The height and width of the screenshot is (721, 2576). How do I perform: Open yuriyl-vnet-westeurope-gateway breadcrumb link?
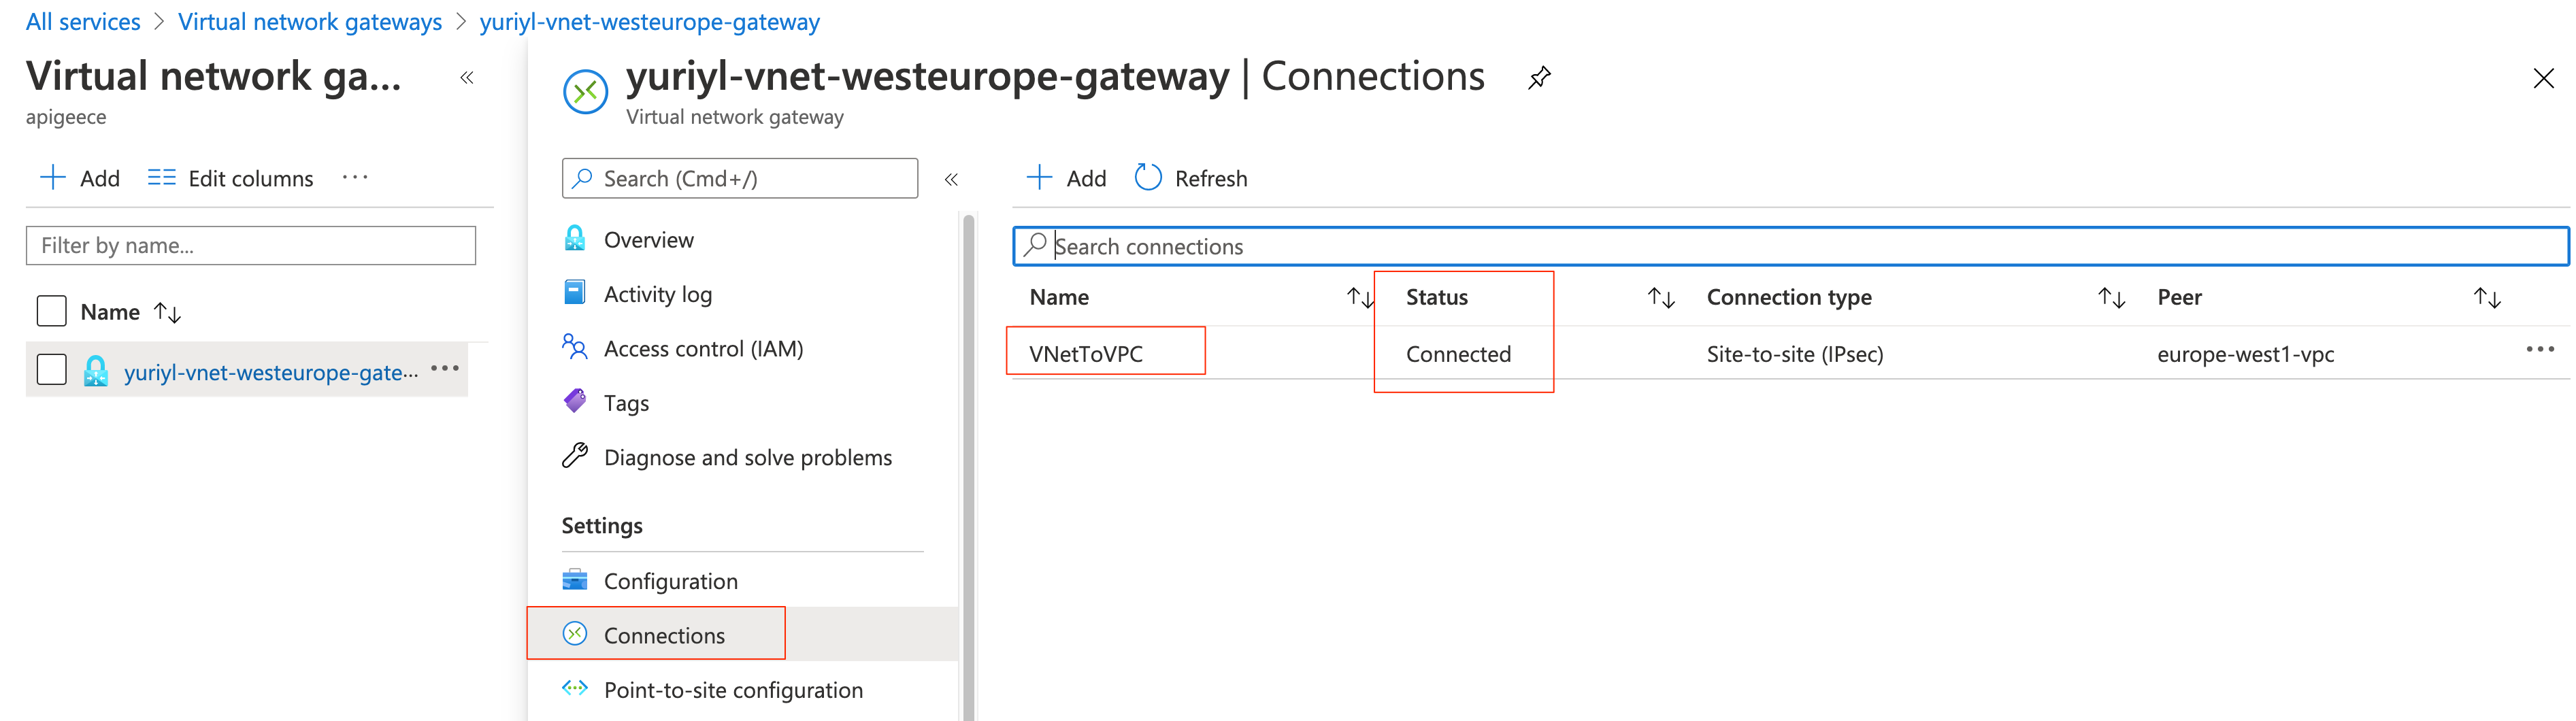pyautogui.click(x=650, y=22)
